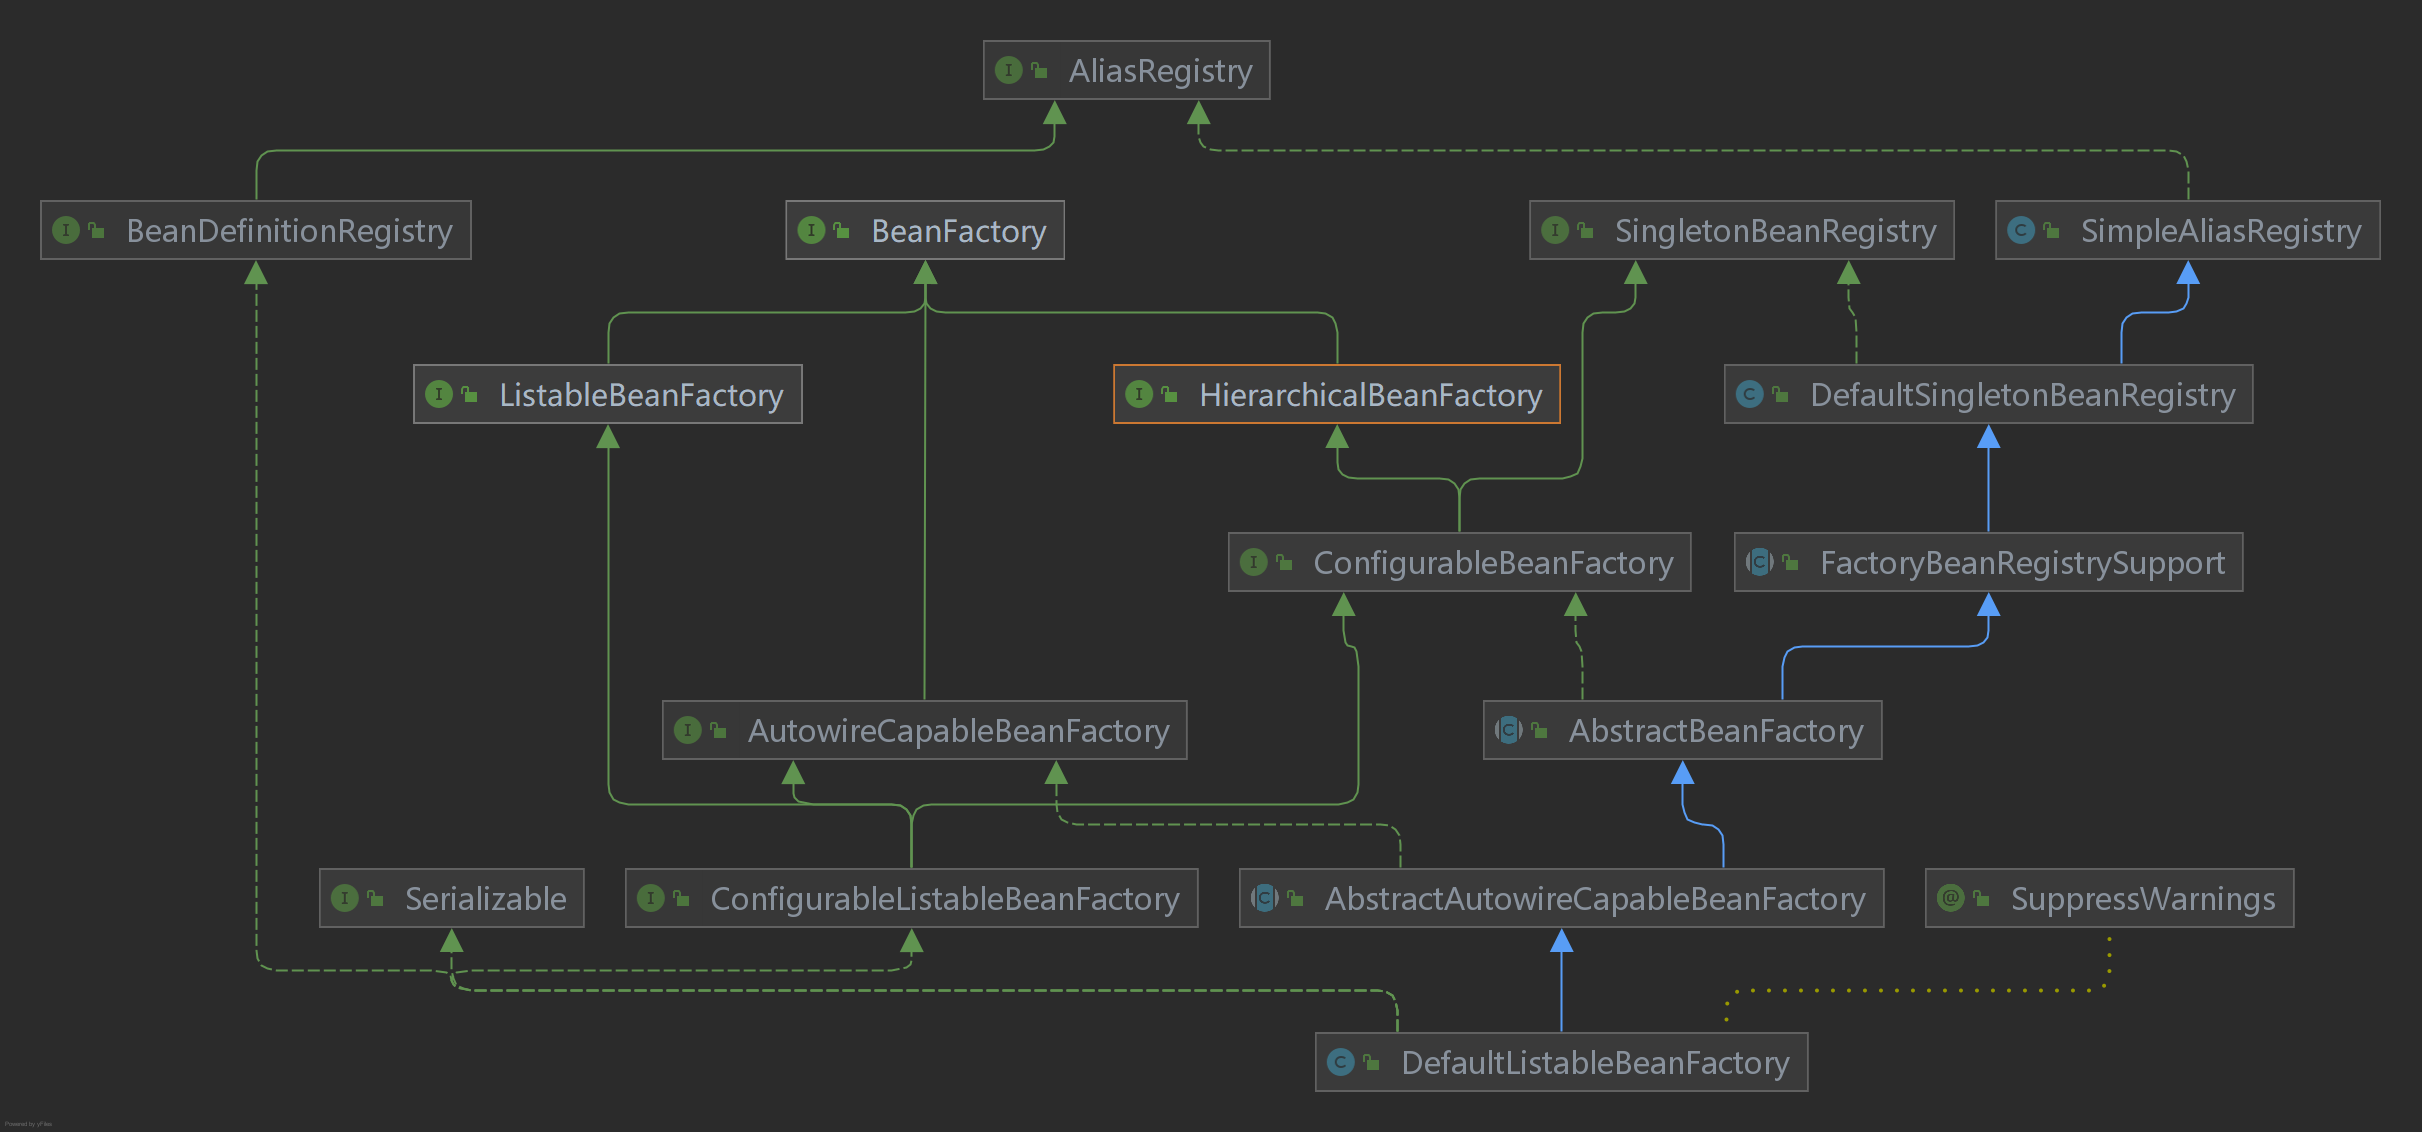Click the interface icon of BeanDefinitionRegistry node
This screenshot has height=1132, width=2422.
pos(66,230)
